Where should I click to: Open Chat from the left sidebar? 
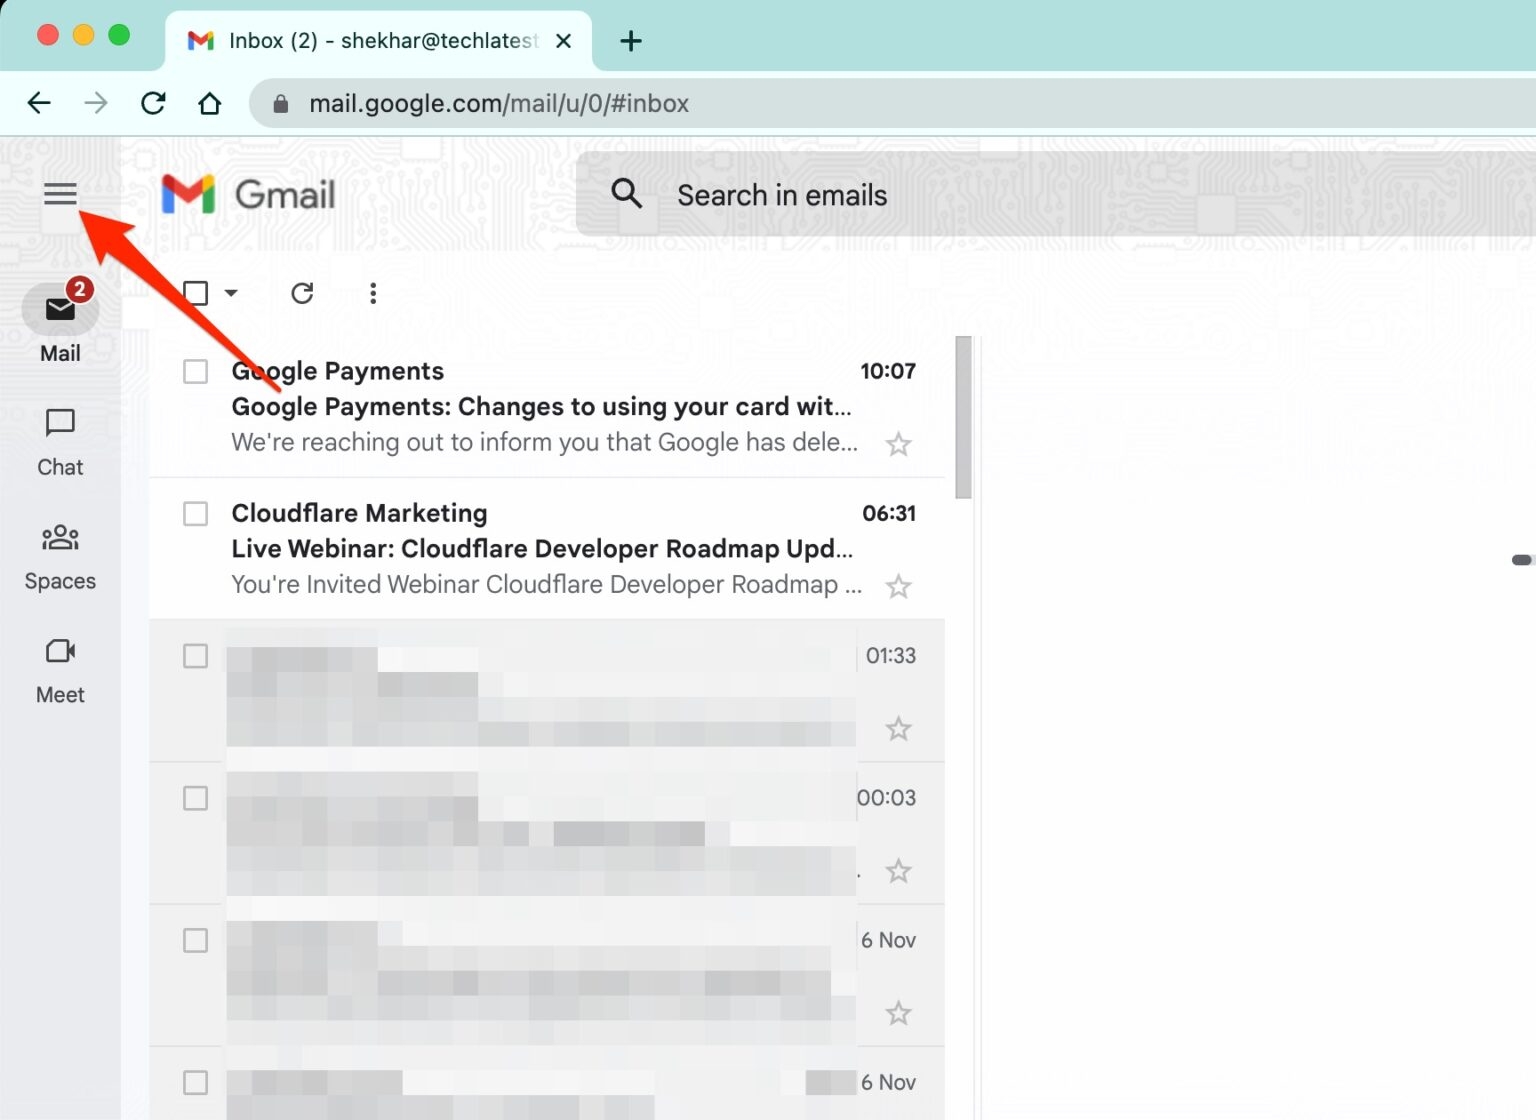coord(60,424)
